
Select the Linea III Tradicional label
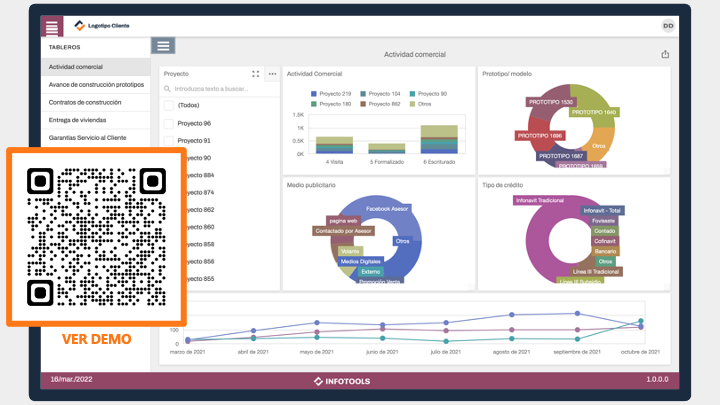(596, 272)
